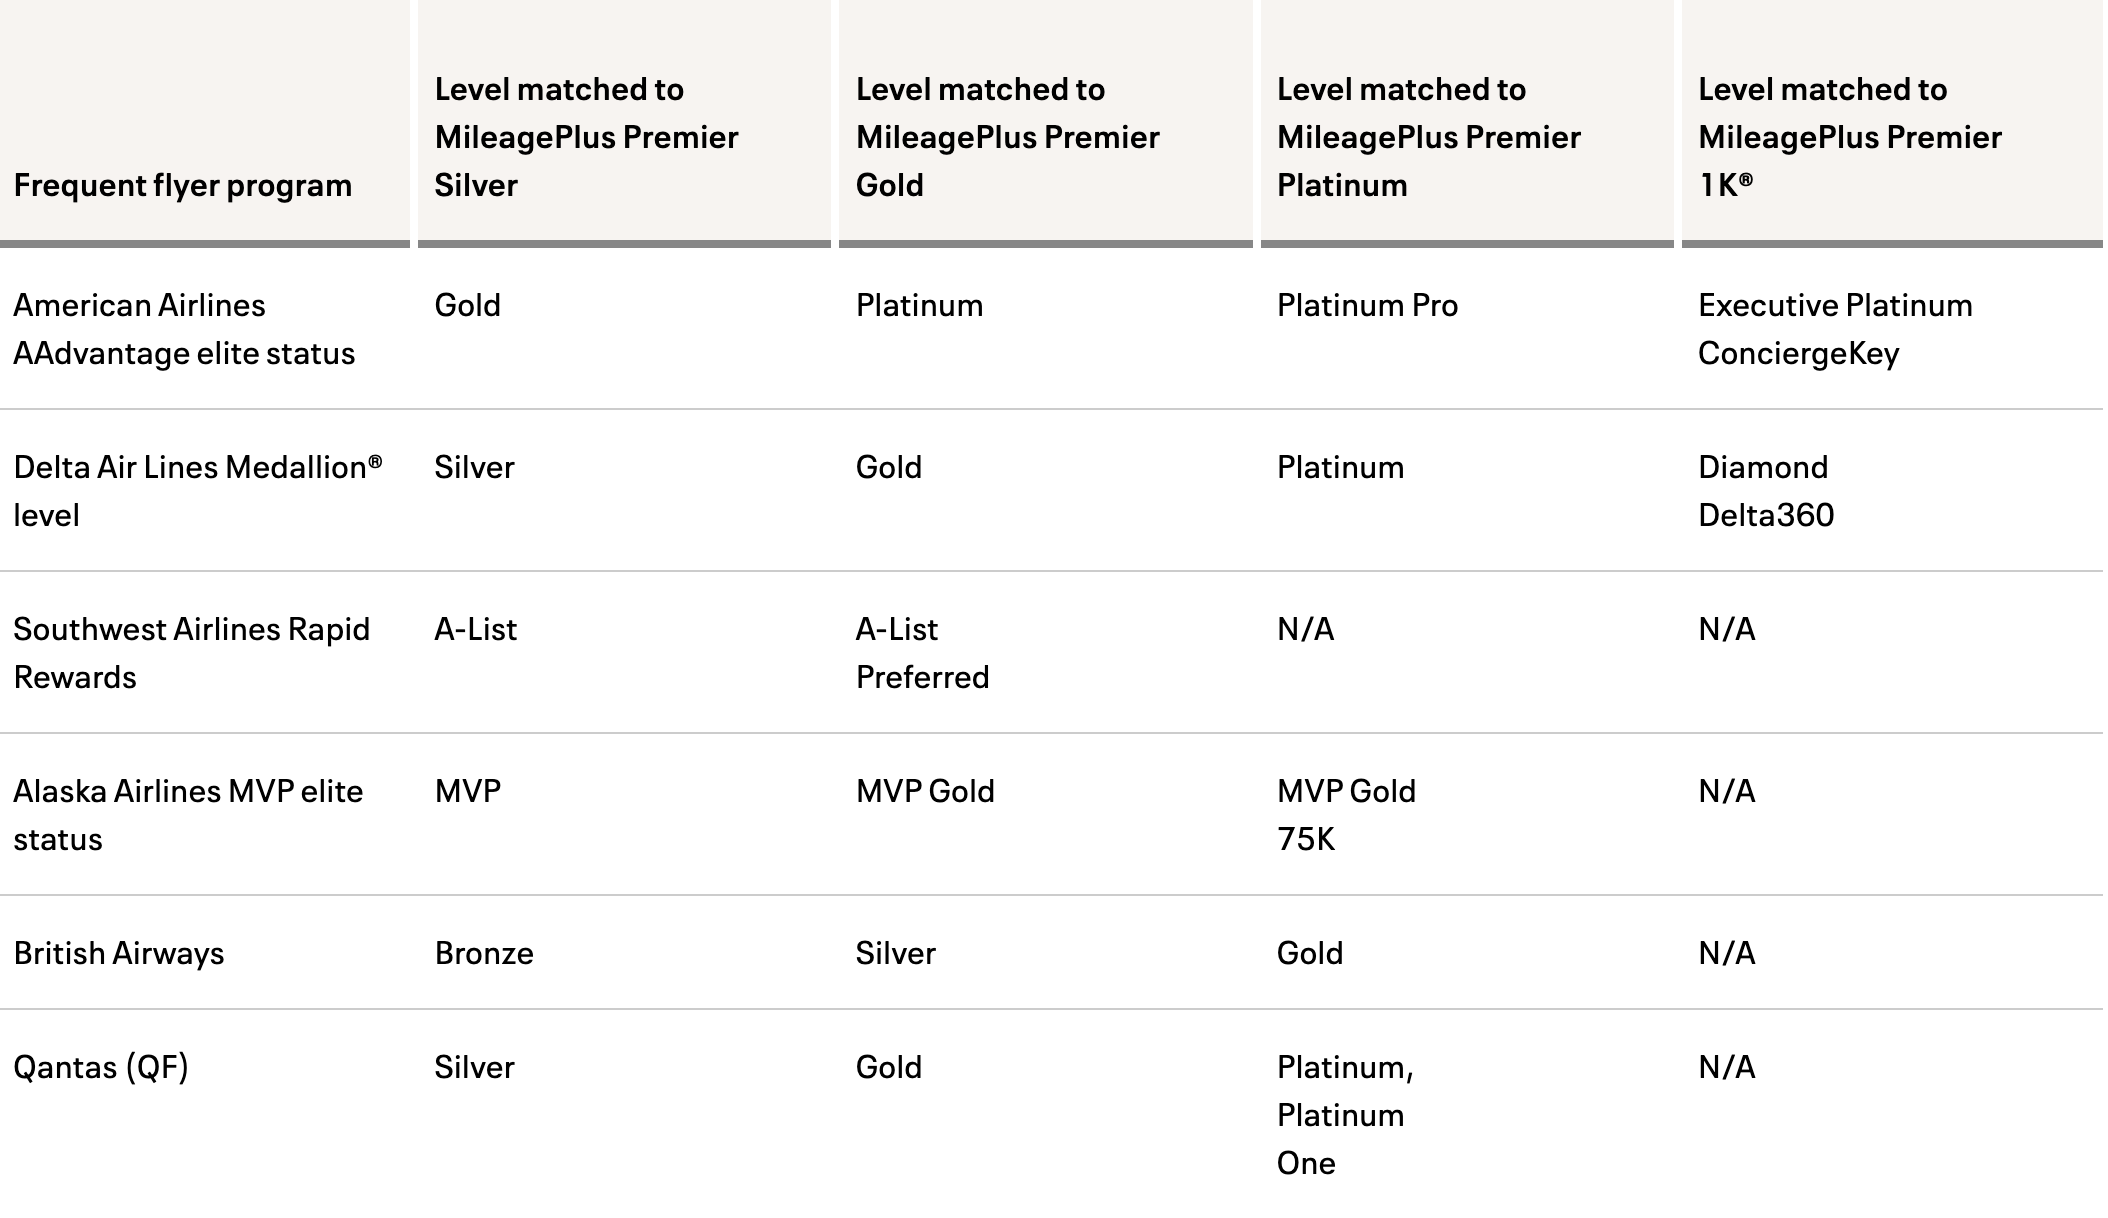2108x1218 pixels.
Task: Select the MileagePlus Premier Silver column header
Action: (x=586, y=137)
